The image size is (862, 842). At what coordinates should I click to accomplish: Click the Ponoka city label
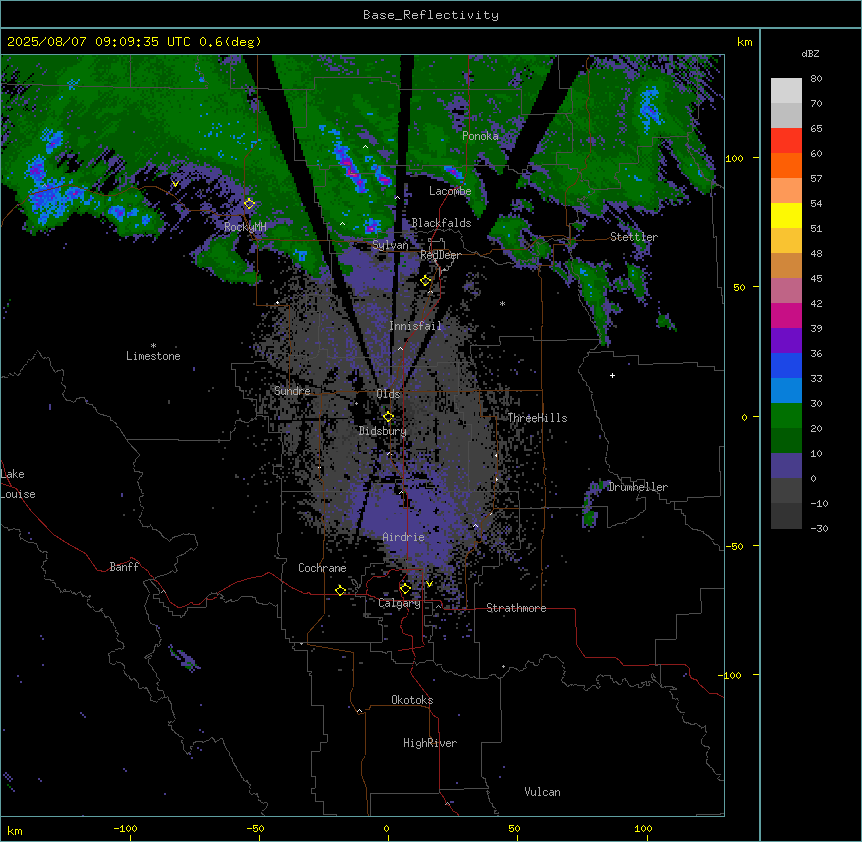pyautogui.click(x=480, y=136)
